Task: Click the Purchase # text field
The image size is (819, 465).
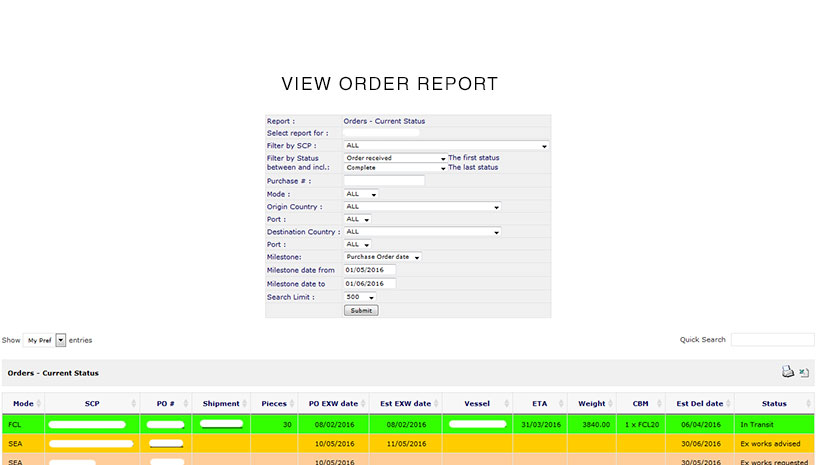Action: (384, 181)
